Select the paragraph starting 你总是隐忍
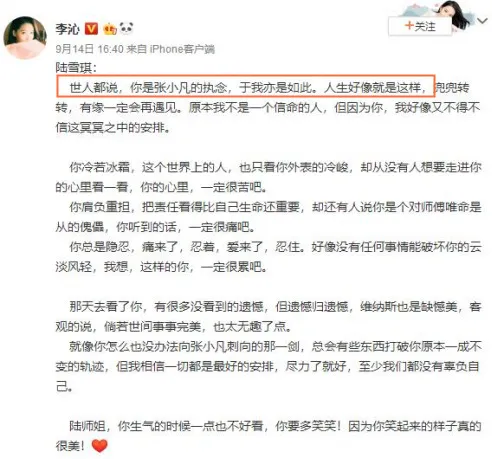Viewport: 492px width, 459px height. pyautogui.click(x=268, y=257)
